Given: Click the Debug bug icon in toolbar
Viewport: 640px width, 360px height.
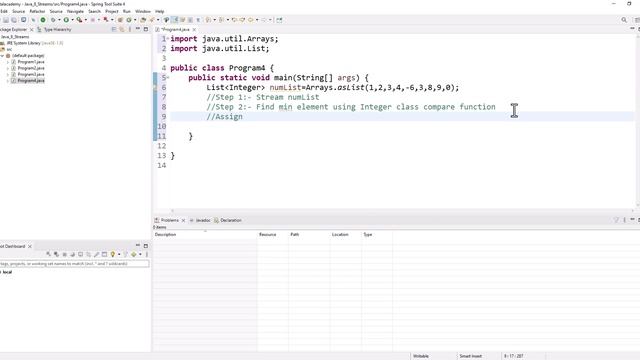Looking at the screenshot, I should pyautogui.click(x=53, y=20).
